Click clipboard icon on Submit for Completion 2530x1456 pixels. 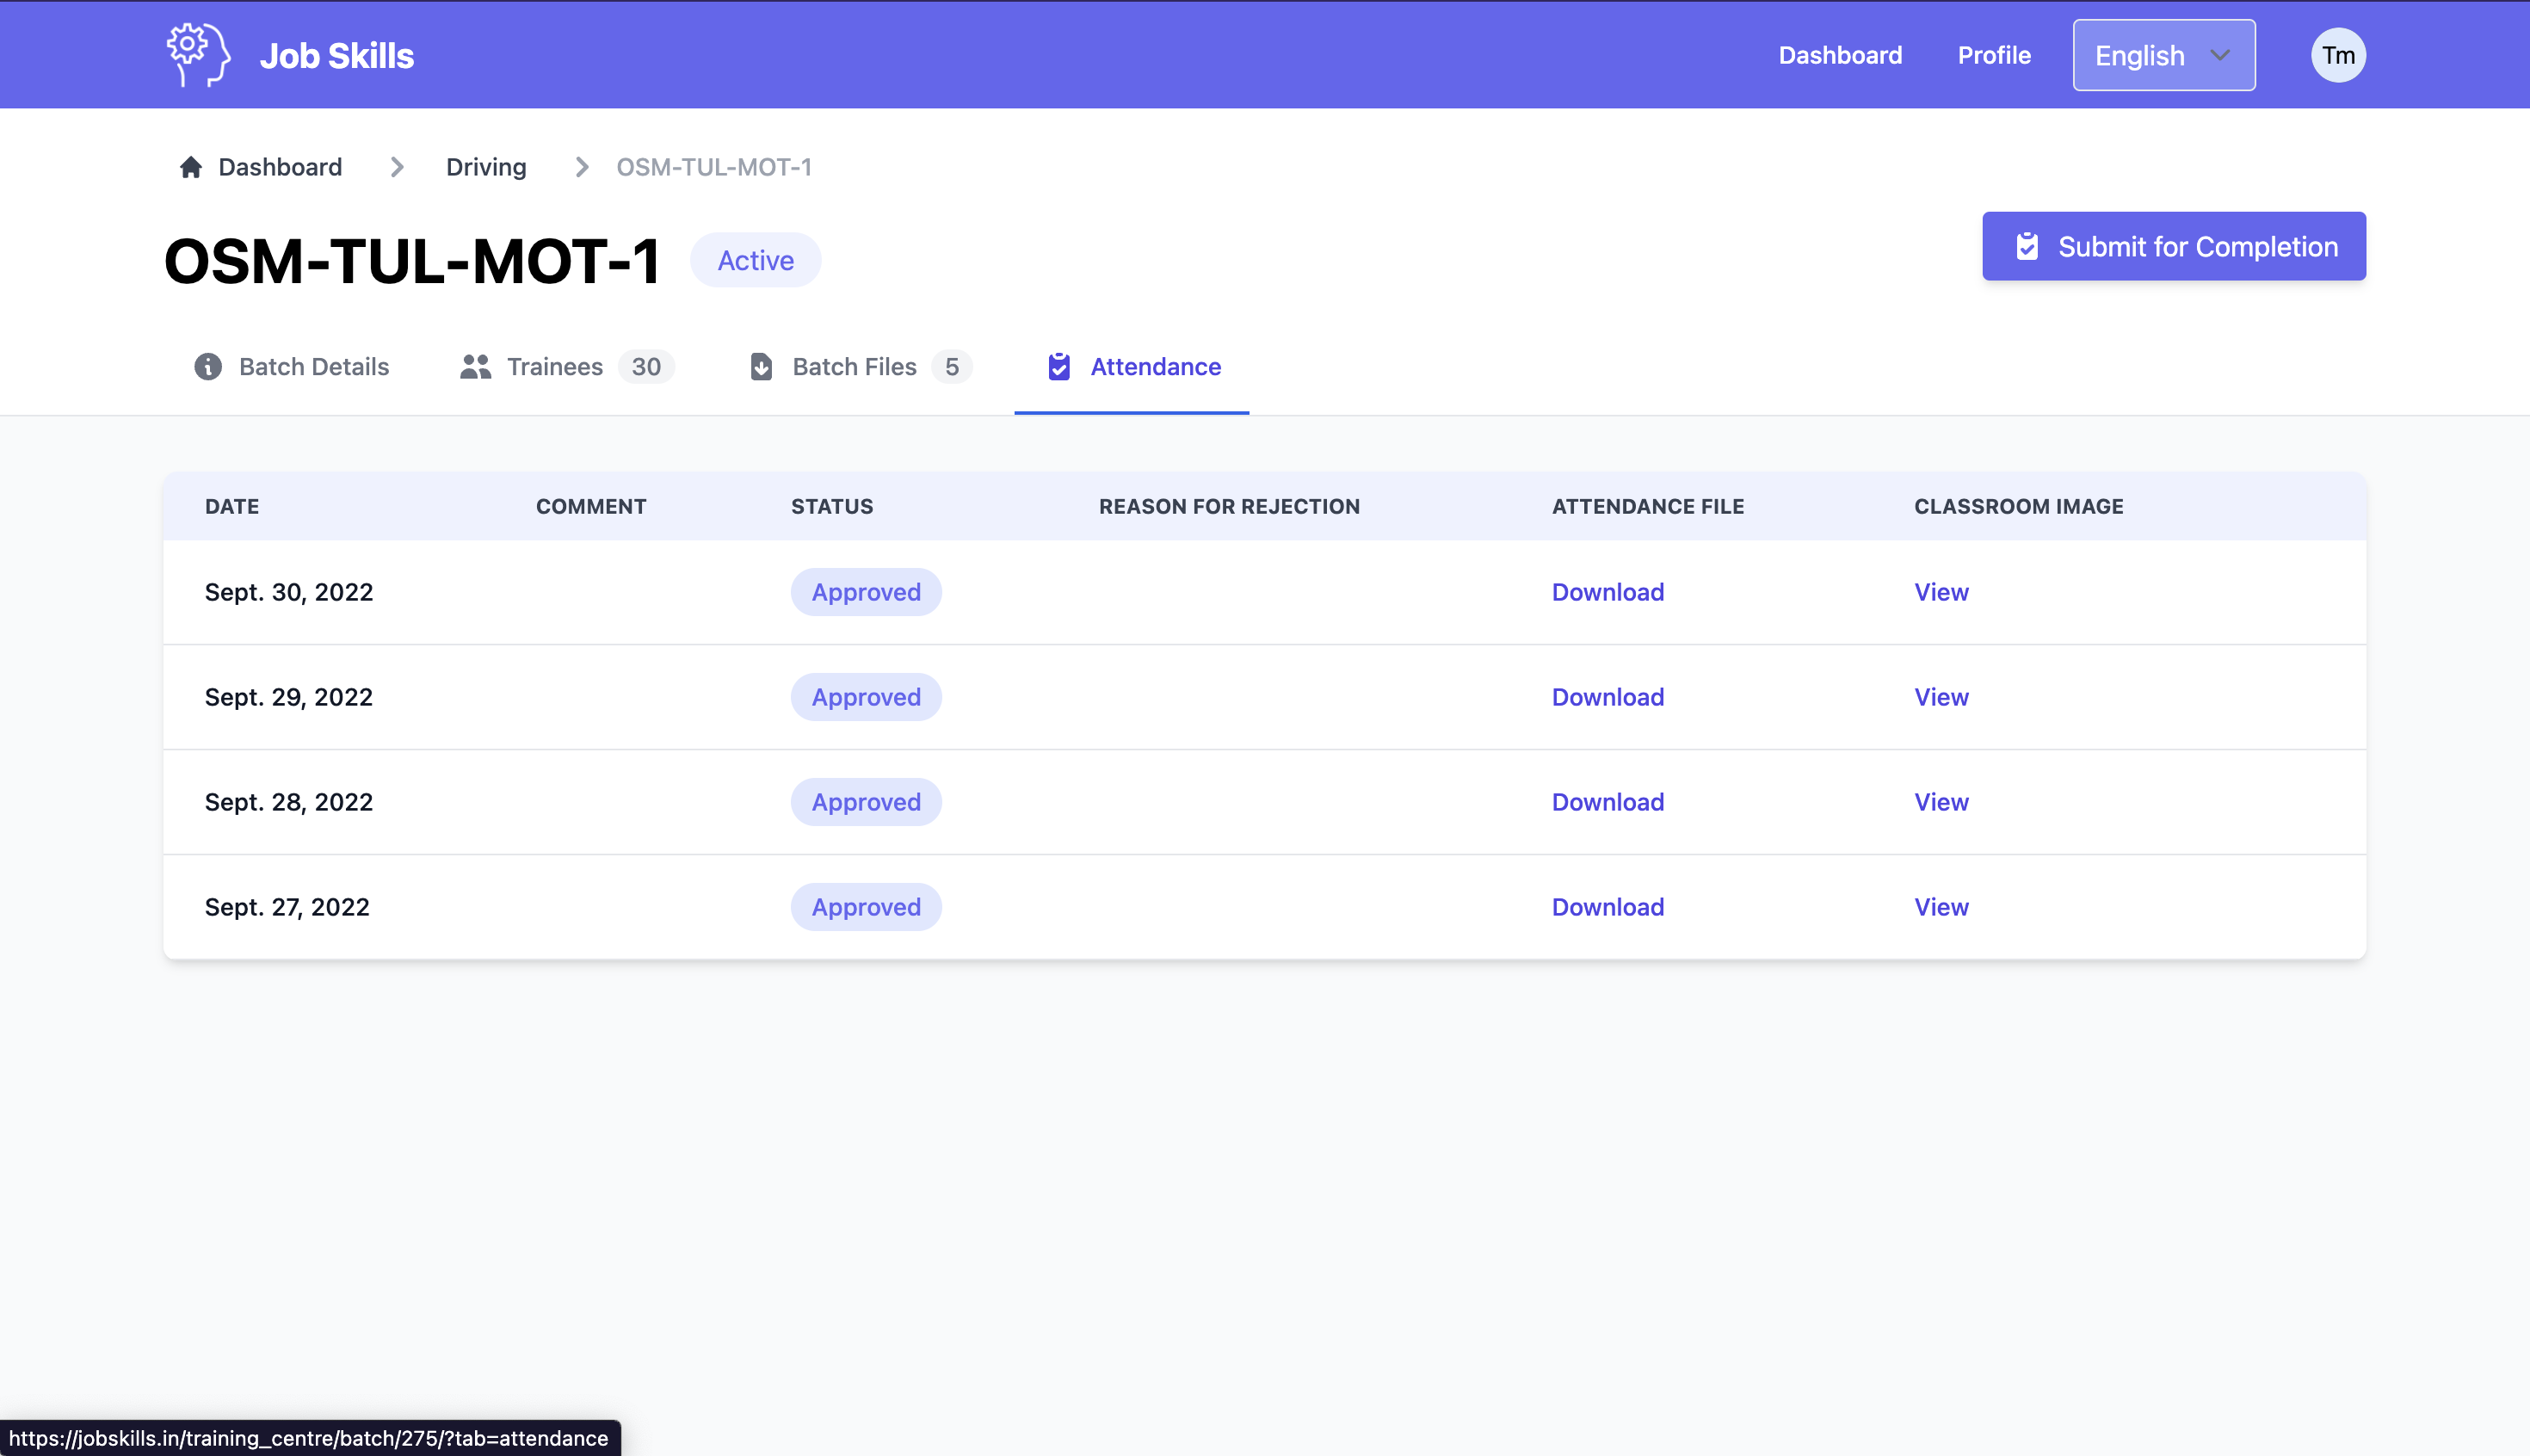(2027, 247)
